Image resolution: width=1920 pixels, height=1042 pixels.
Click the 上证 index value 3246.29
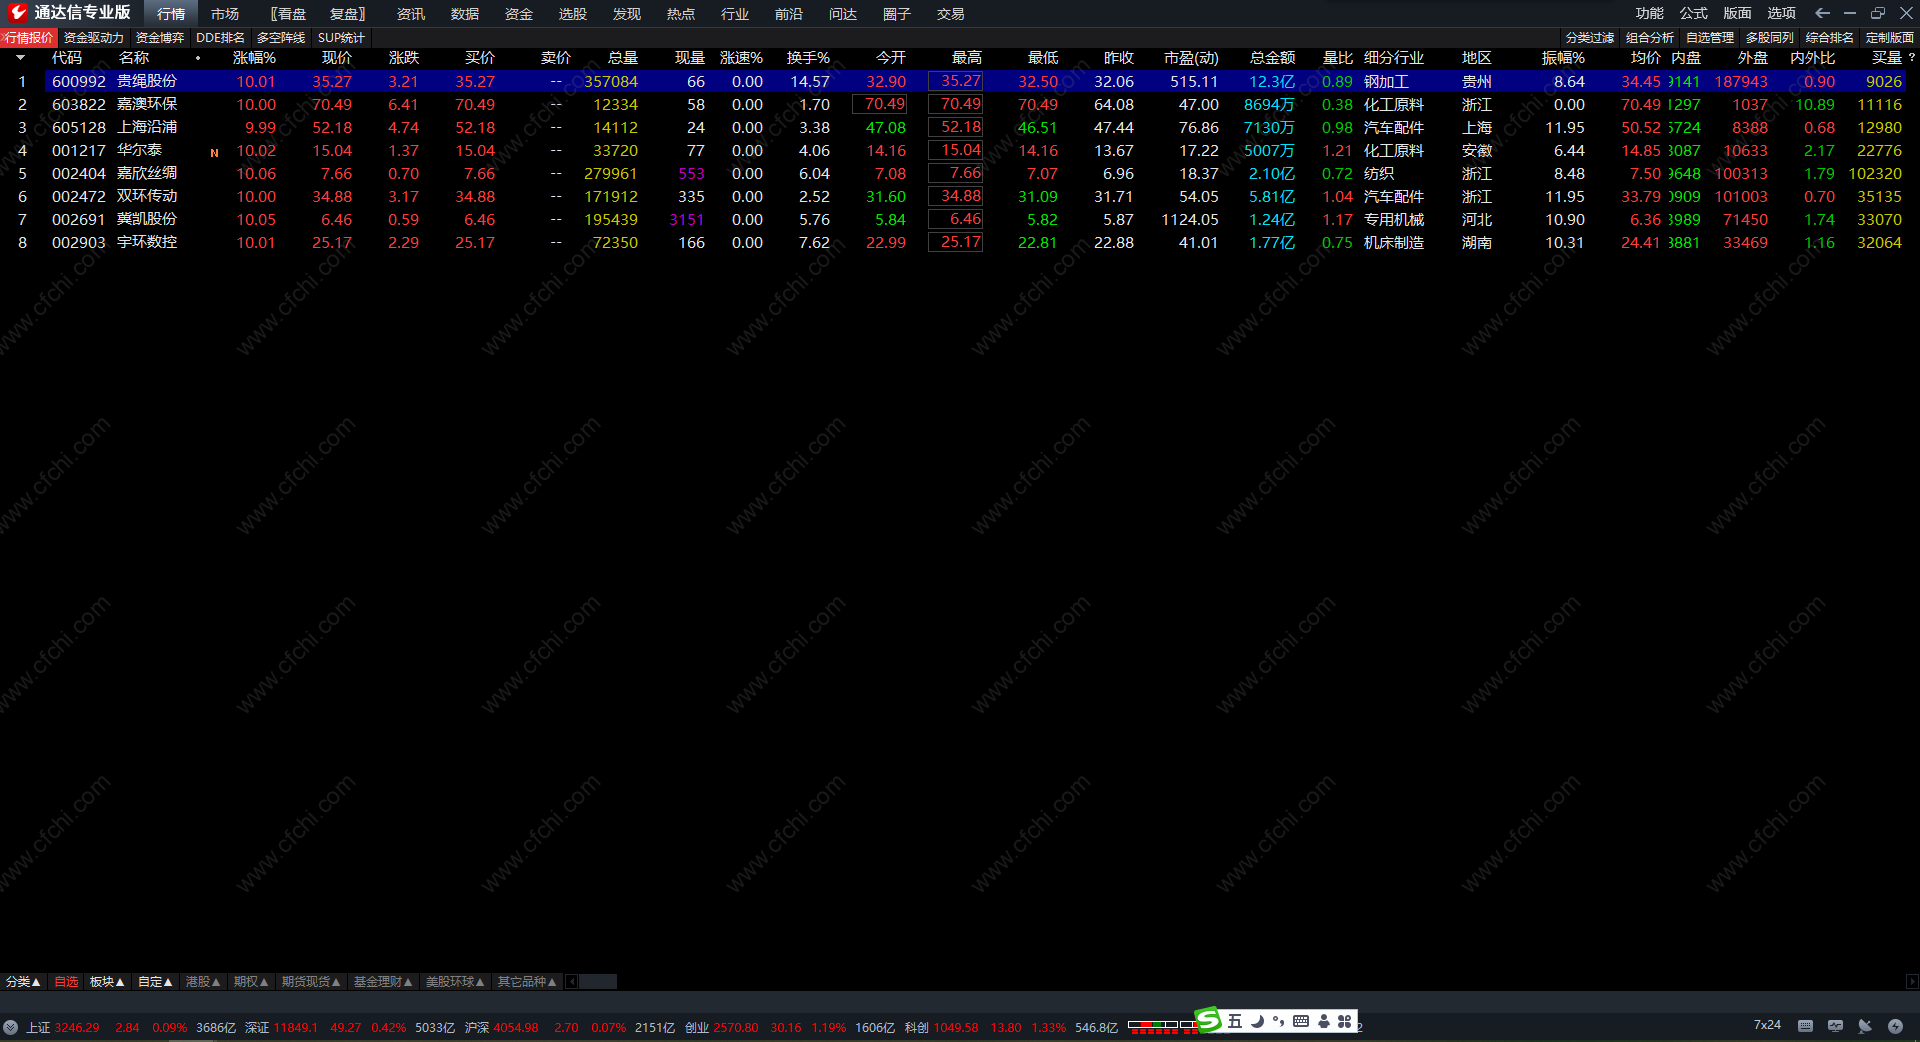click(x=77, y=1027)
